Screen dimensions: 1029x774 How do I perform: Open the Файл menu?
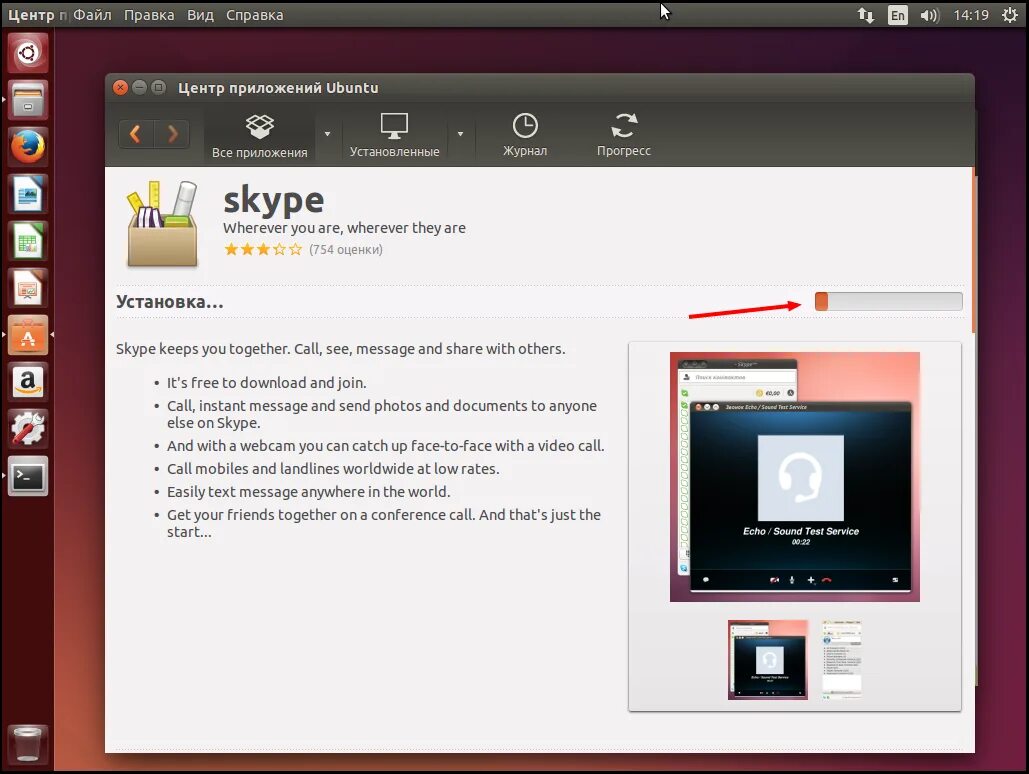pos(93,14)
